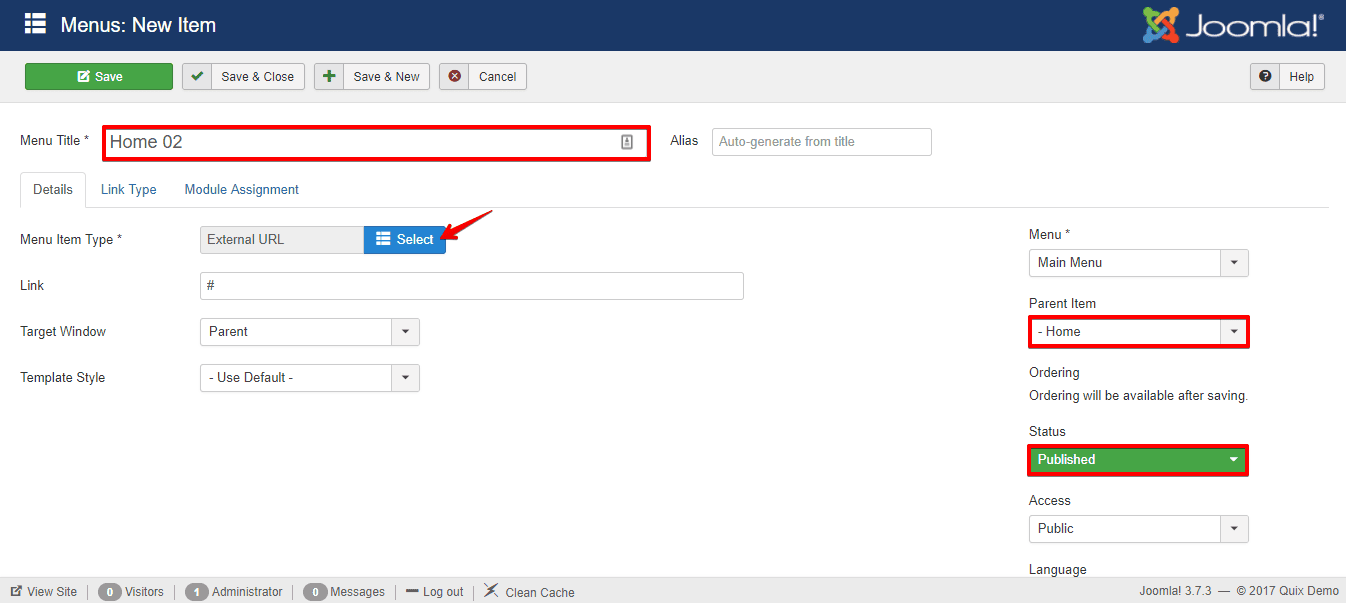Open View Site from the status bar
Image resolution: width=1346 pixels, height=603 pixels.
click(x=43, y=591)
